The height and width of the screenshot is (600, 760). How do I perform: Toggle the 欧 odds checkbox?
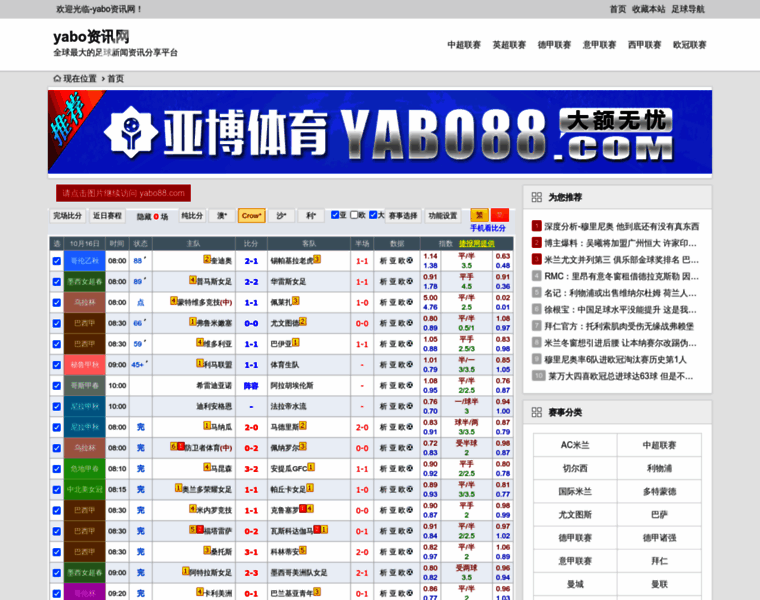tap(354, 215)
